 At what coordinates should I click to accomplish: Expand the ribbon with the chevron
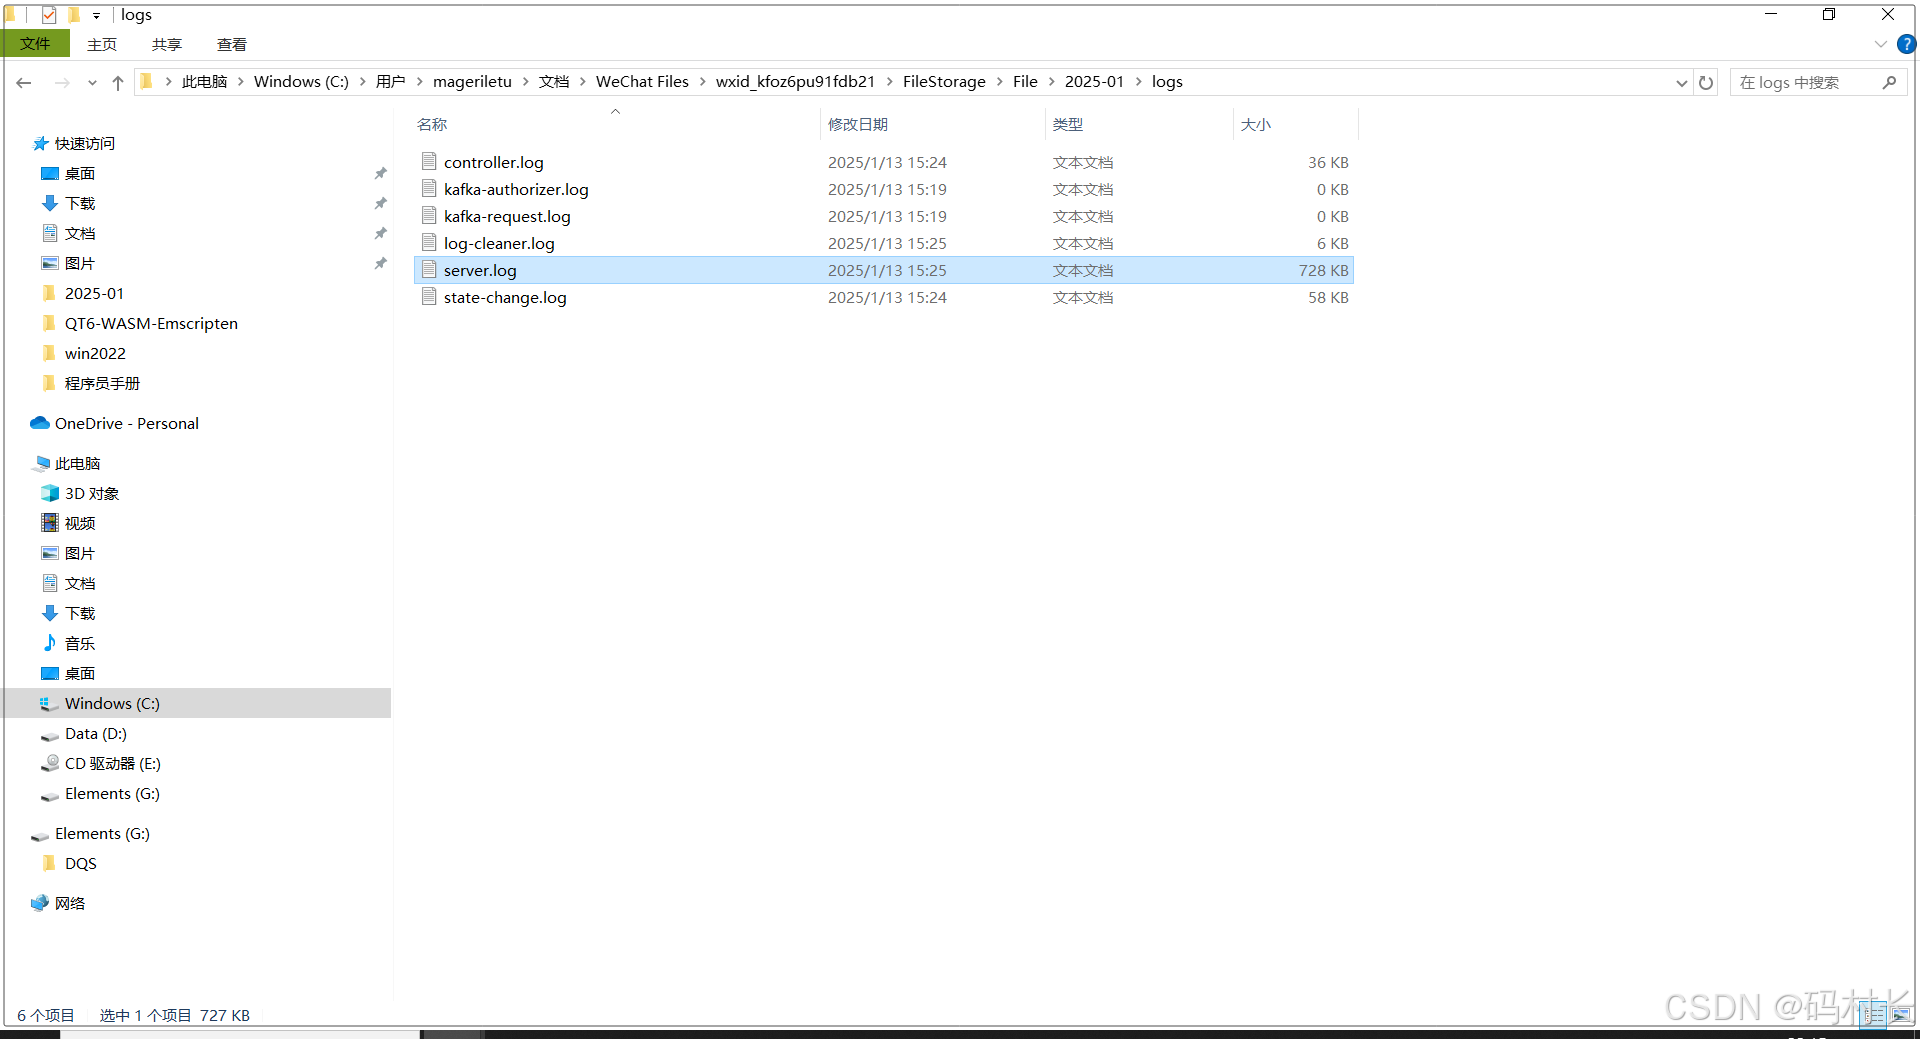(1880, 44)
